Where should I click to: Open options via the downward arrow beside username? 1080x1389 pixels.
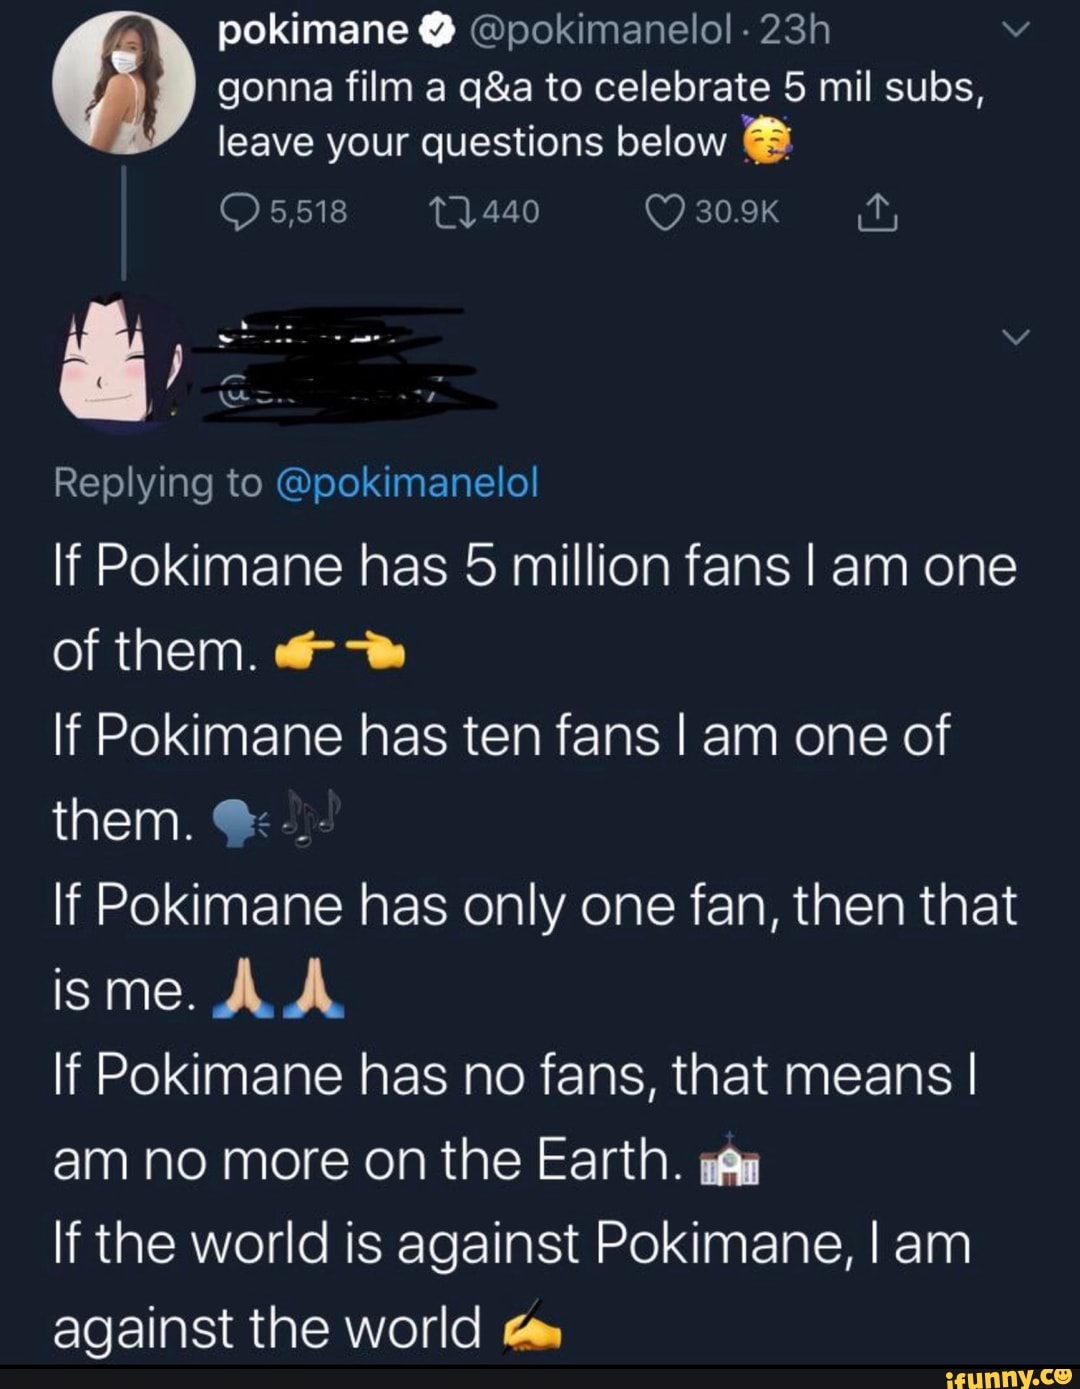coord(1016,28)
